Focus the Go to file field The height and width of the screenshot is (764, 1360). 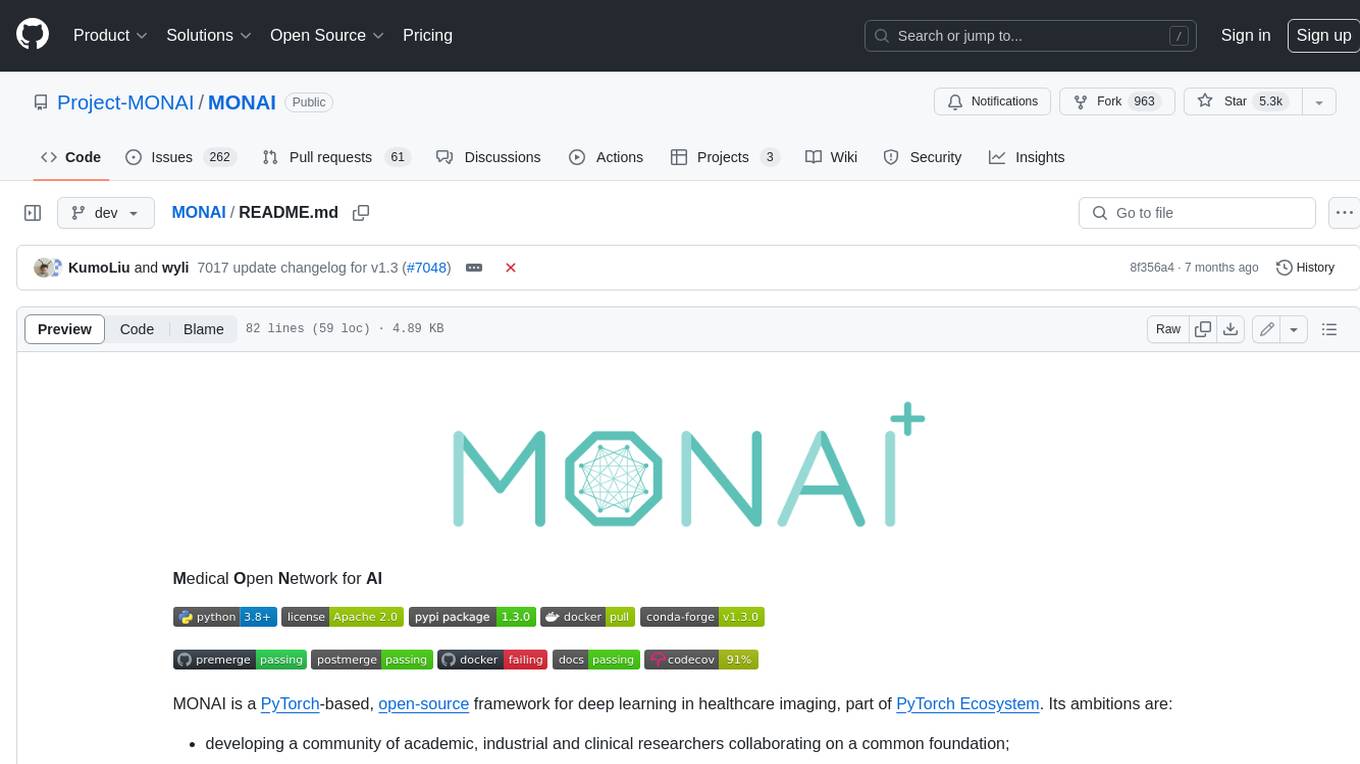tap(1197, 213)
